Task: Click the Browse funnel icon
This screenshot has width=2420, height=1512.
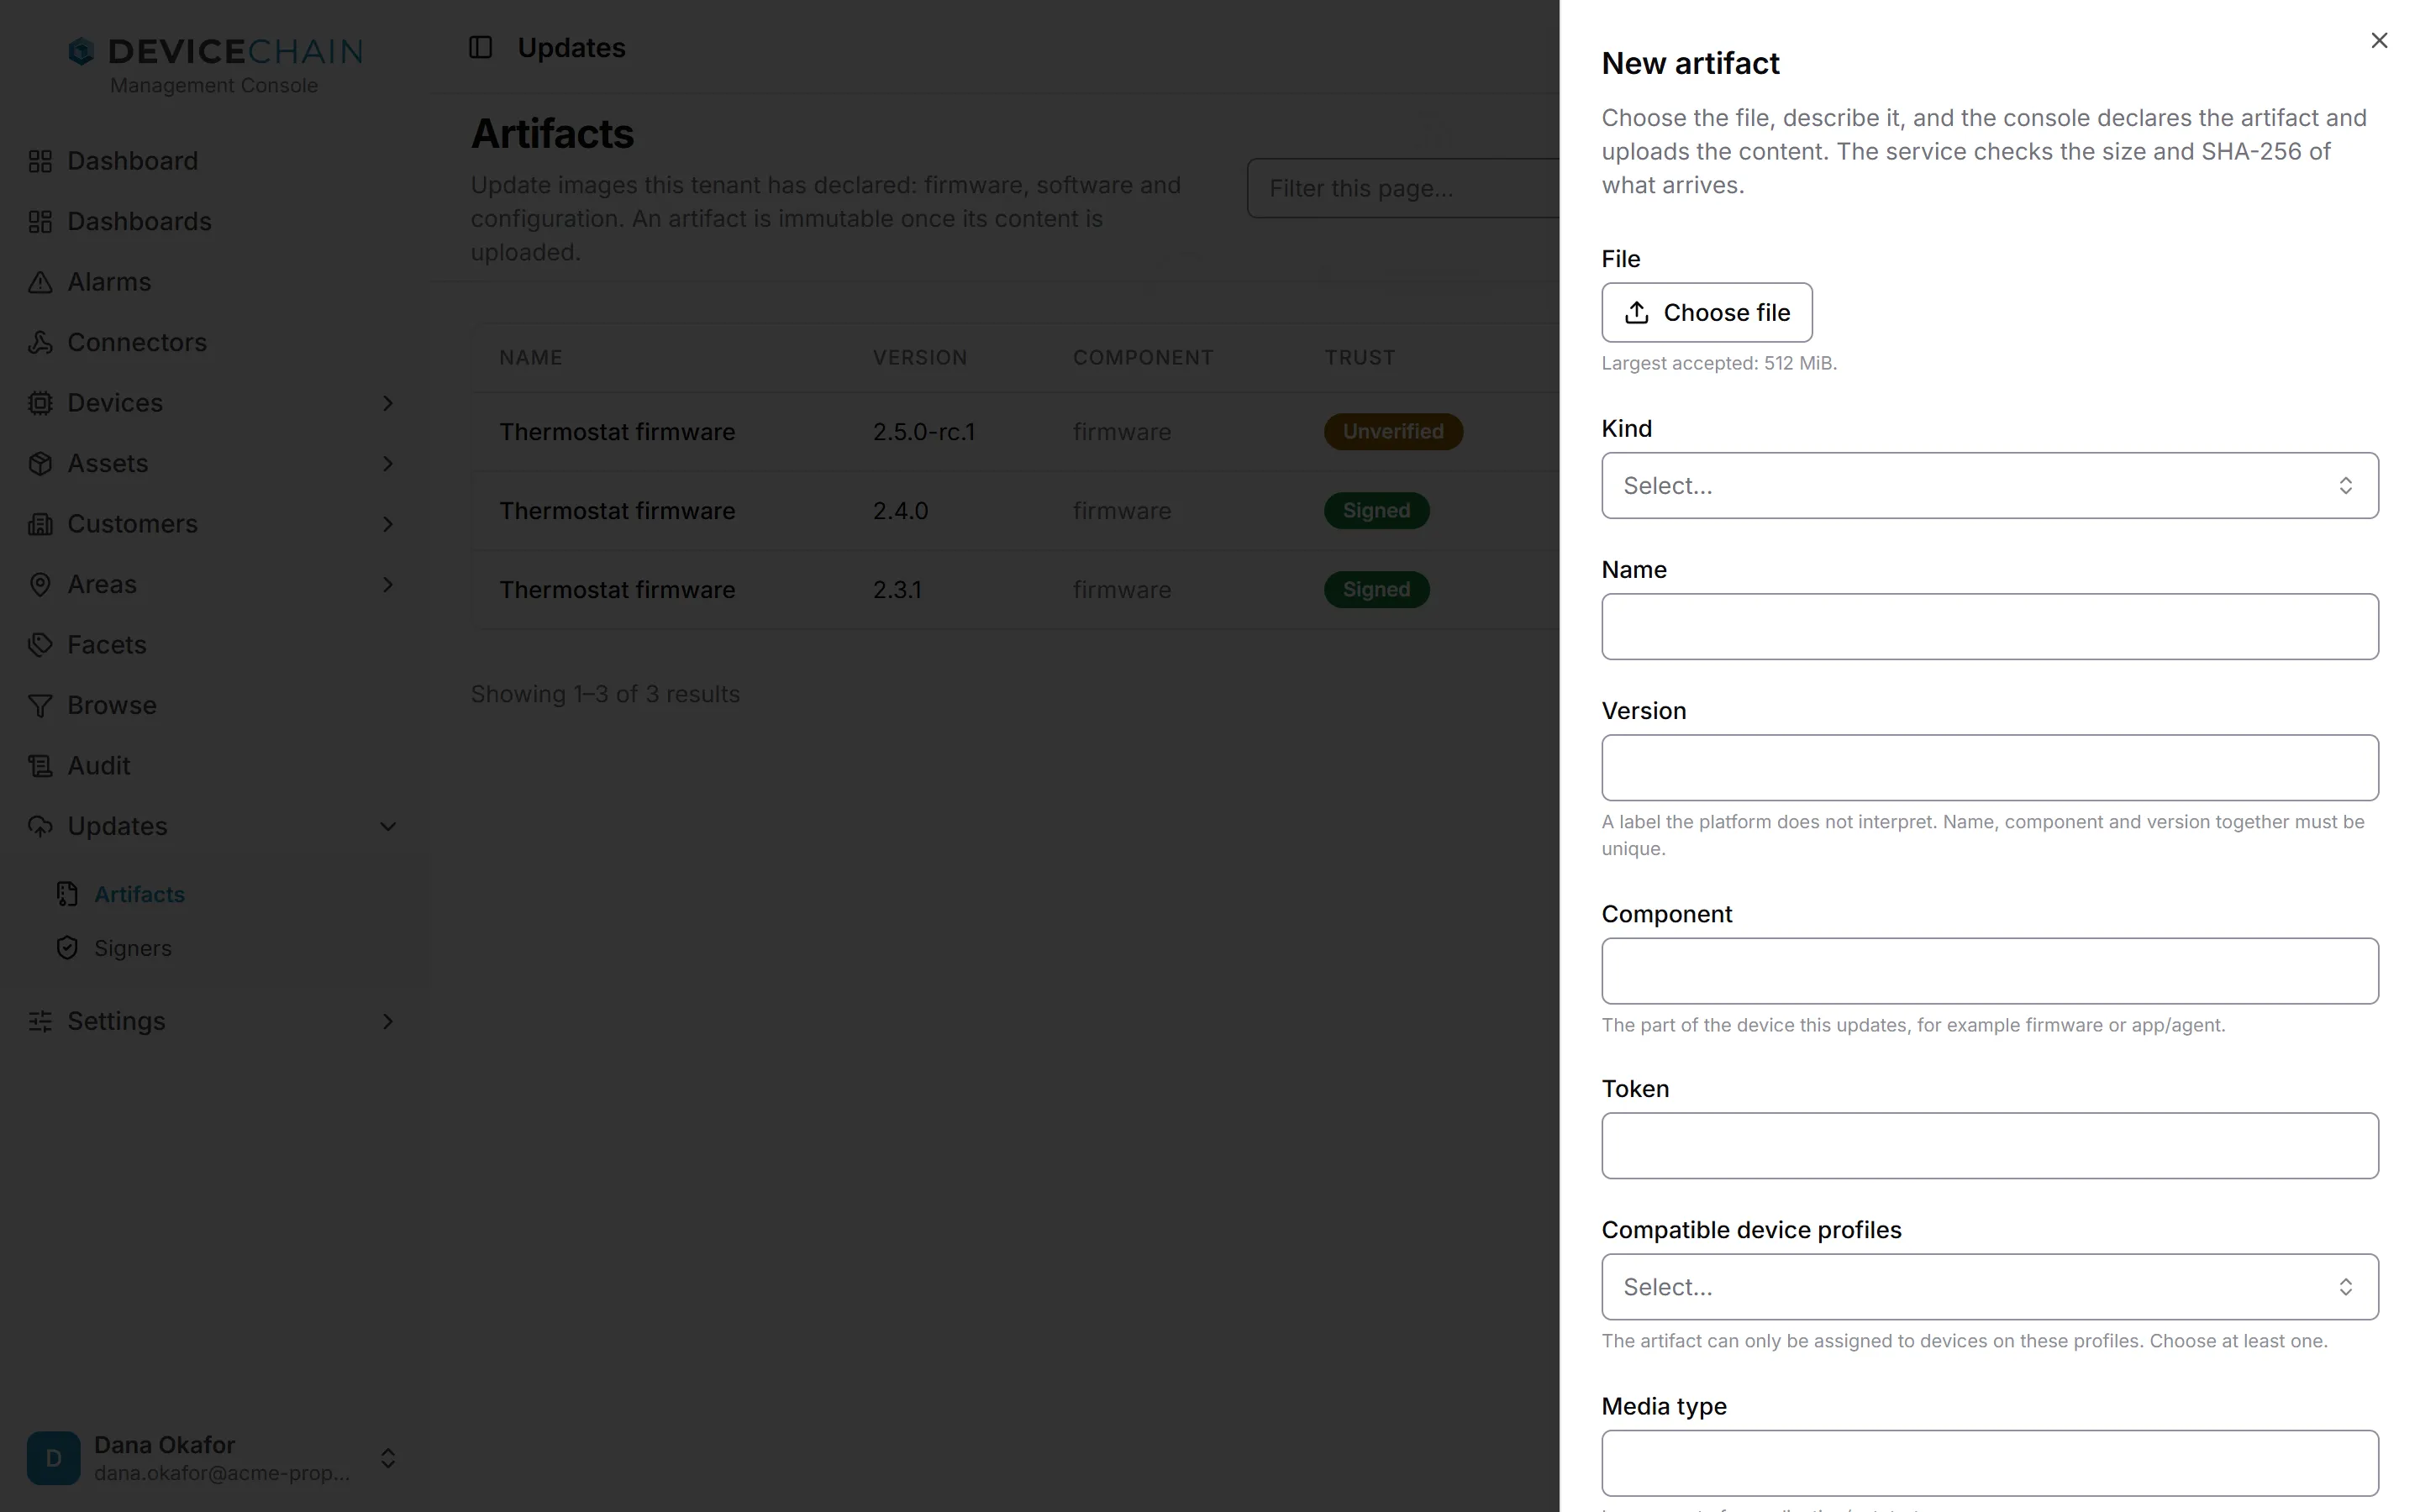Action: (40, 706)
